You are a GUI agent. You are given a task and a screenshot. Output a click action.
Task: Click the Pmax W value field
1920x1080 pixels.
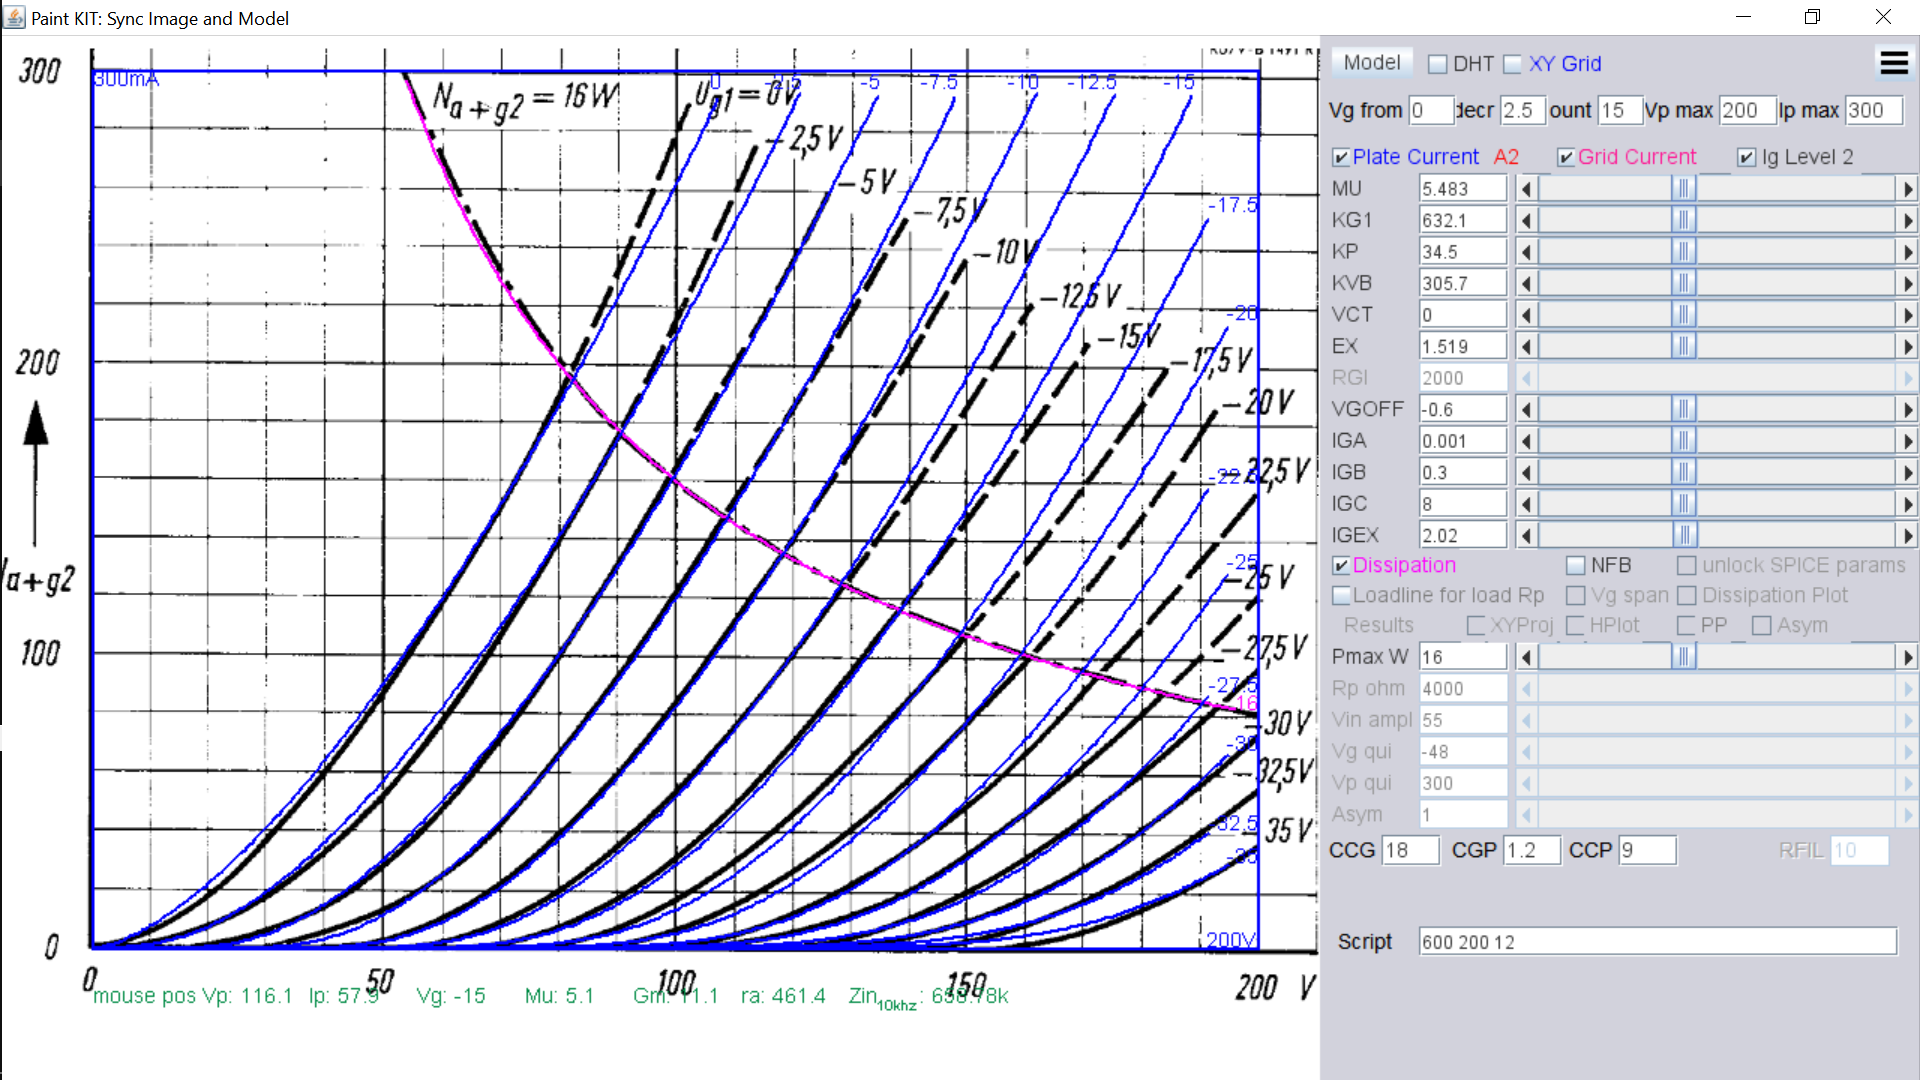(1463, 657)
